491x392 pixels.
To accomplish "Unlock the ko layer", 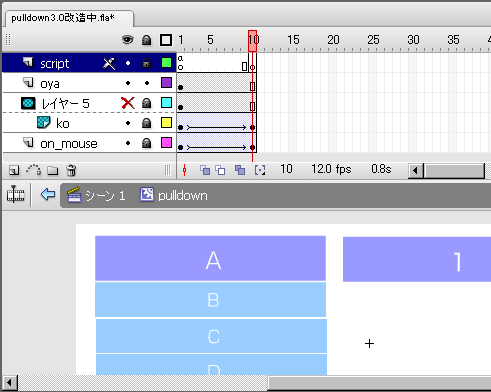I will (x=146, y=123).
